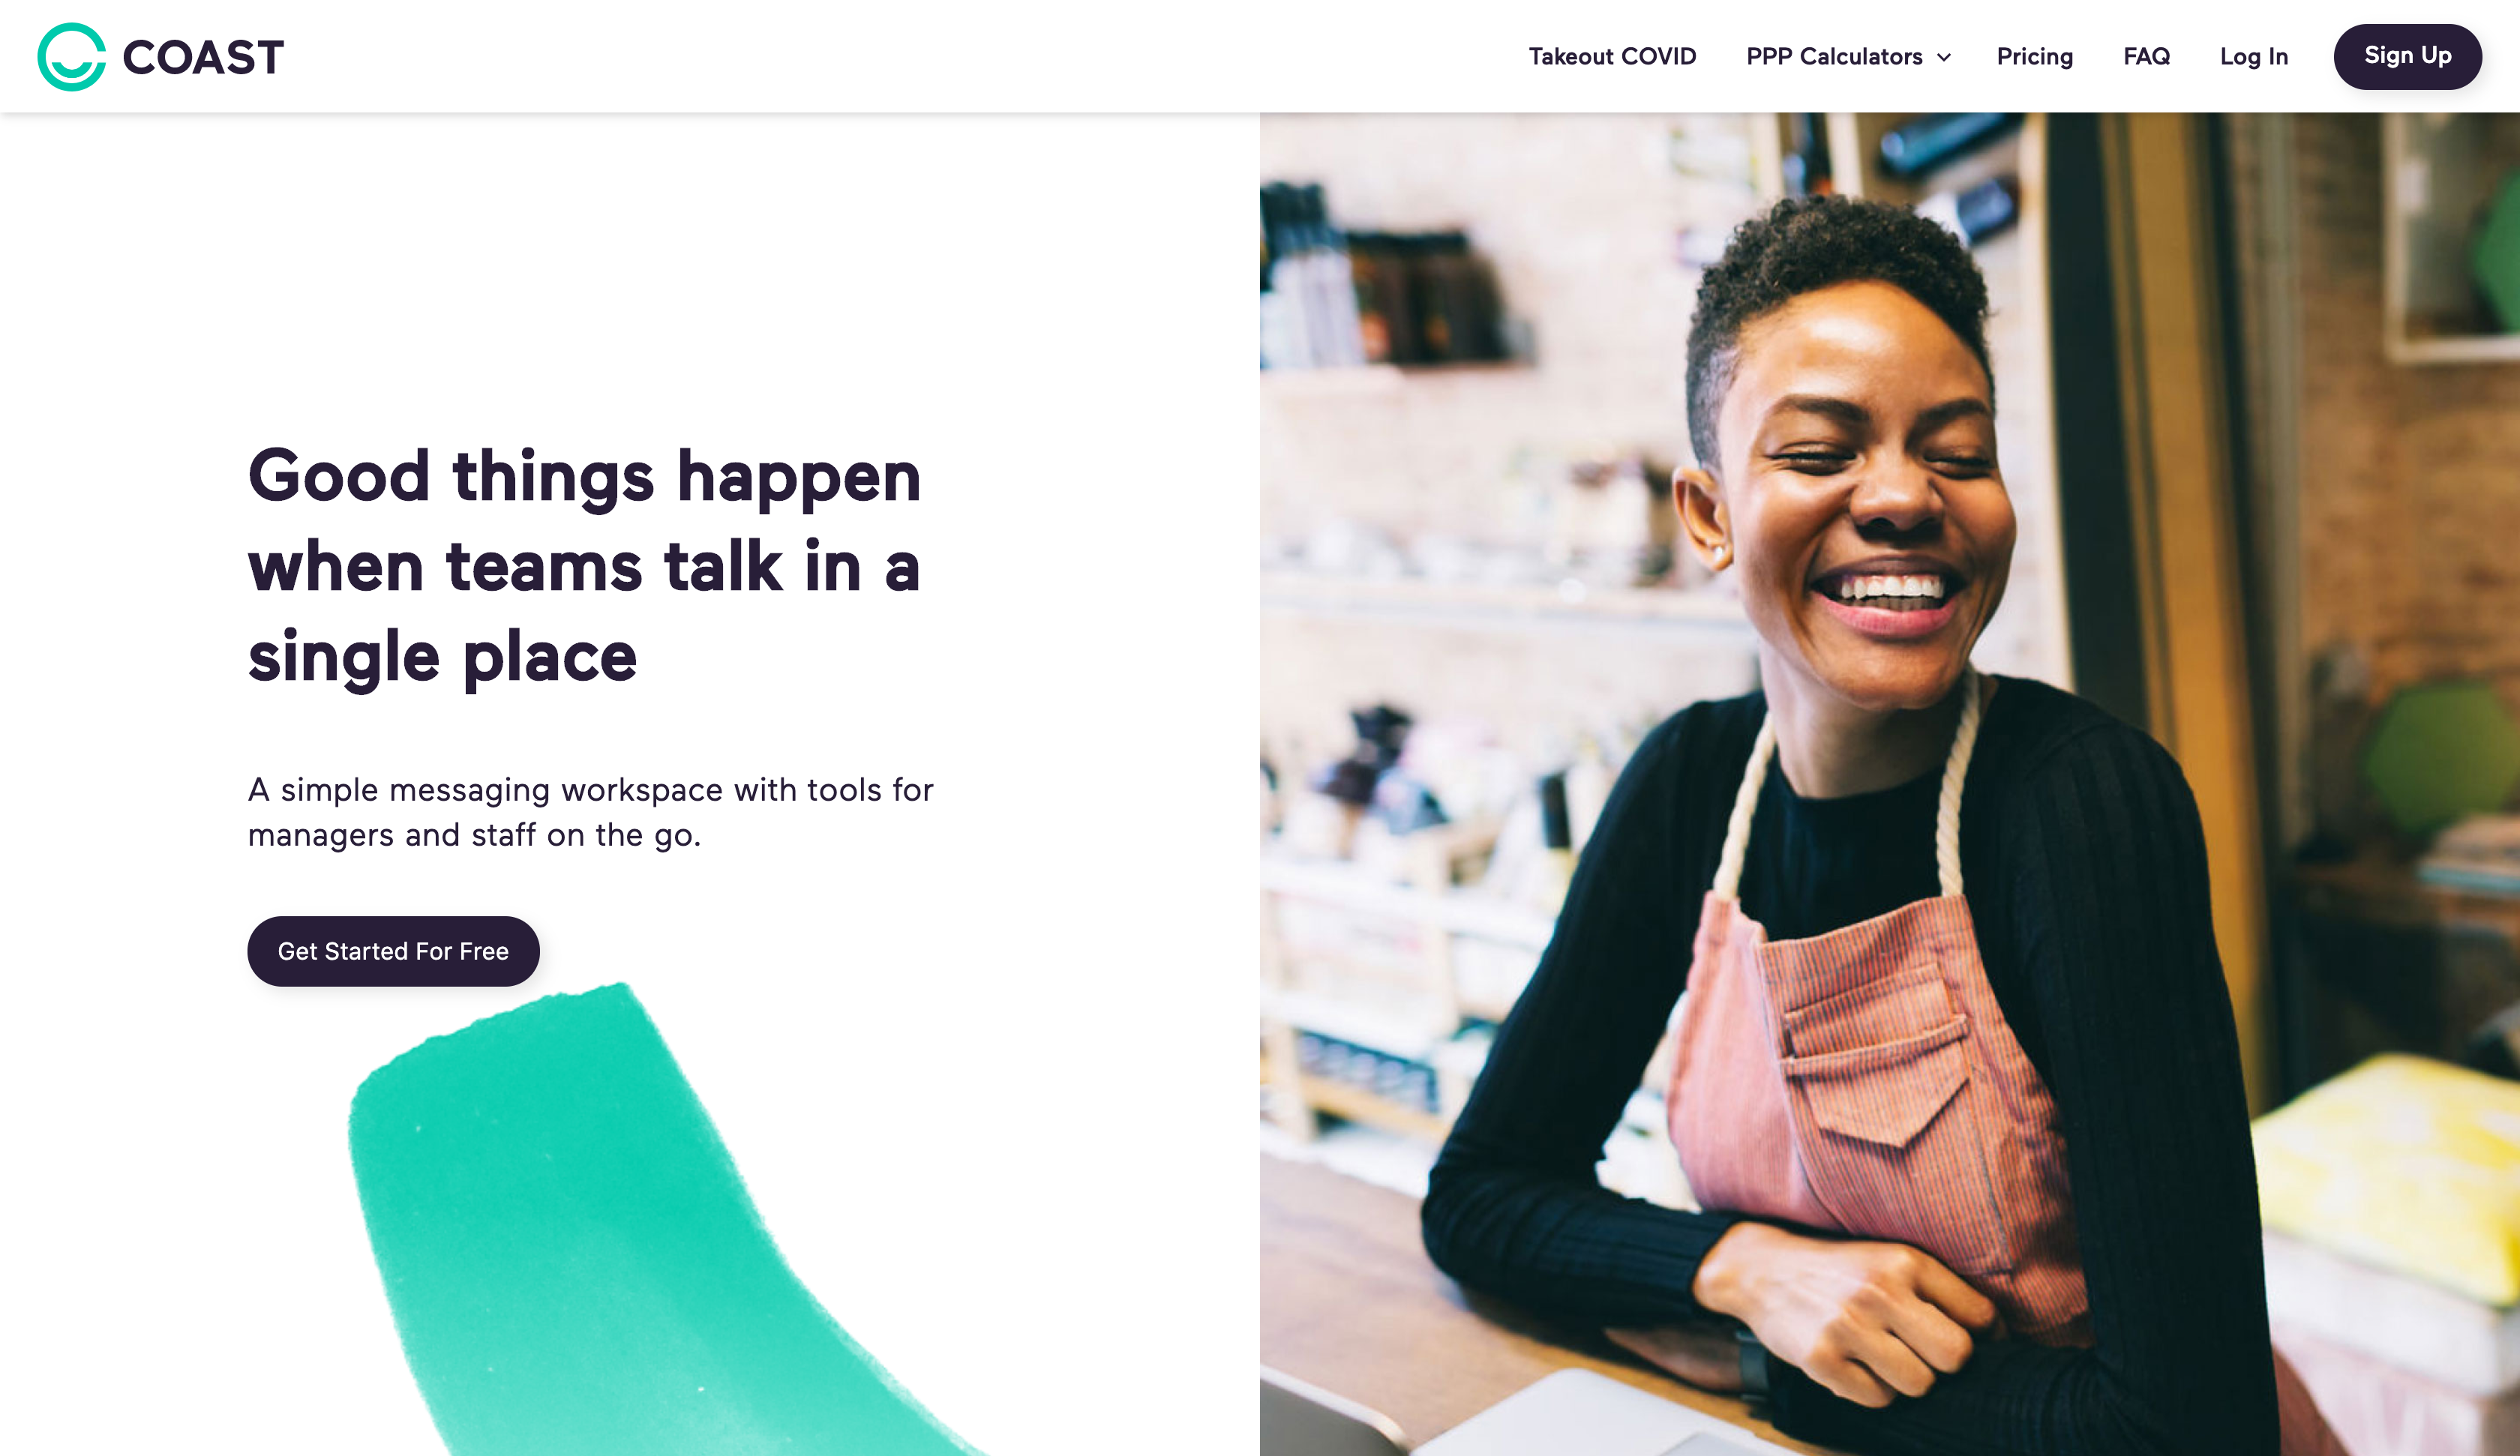Click 'managers and staff on the go' text
The width and height of the screenshot is (2520, 1456).
(474, 834)
